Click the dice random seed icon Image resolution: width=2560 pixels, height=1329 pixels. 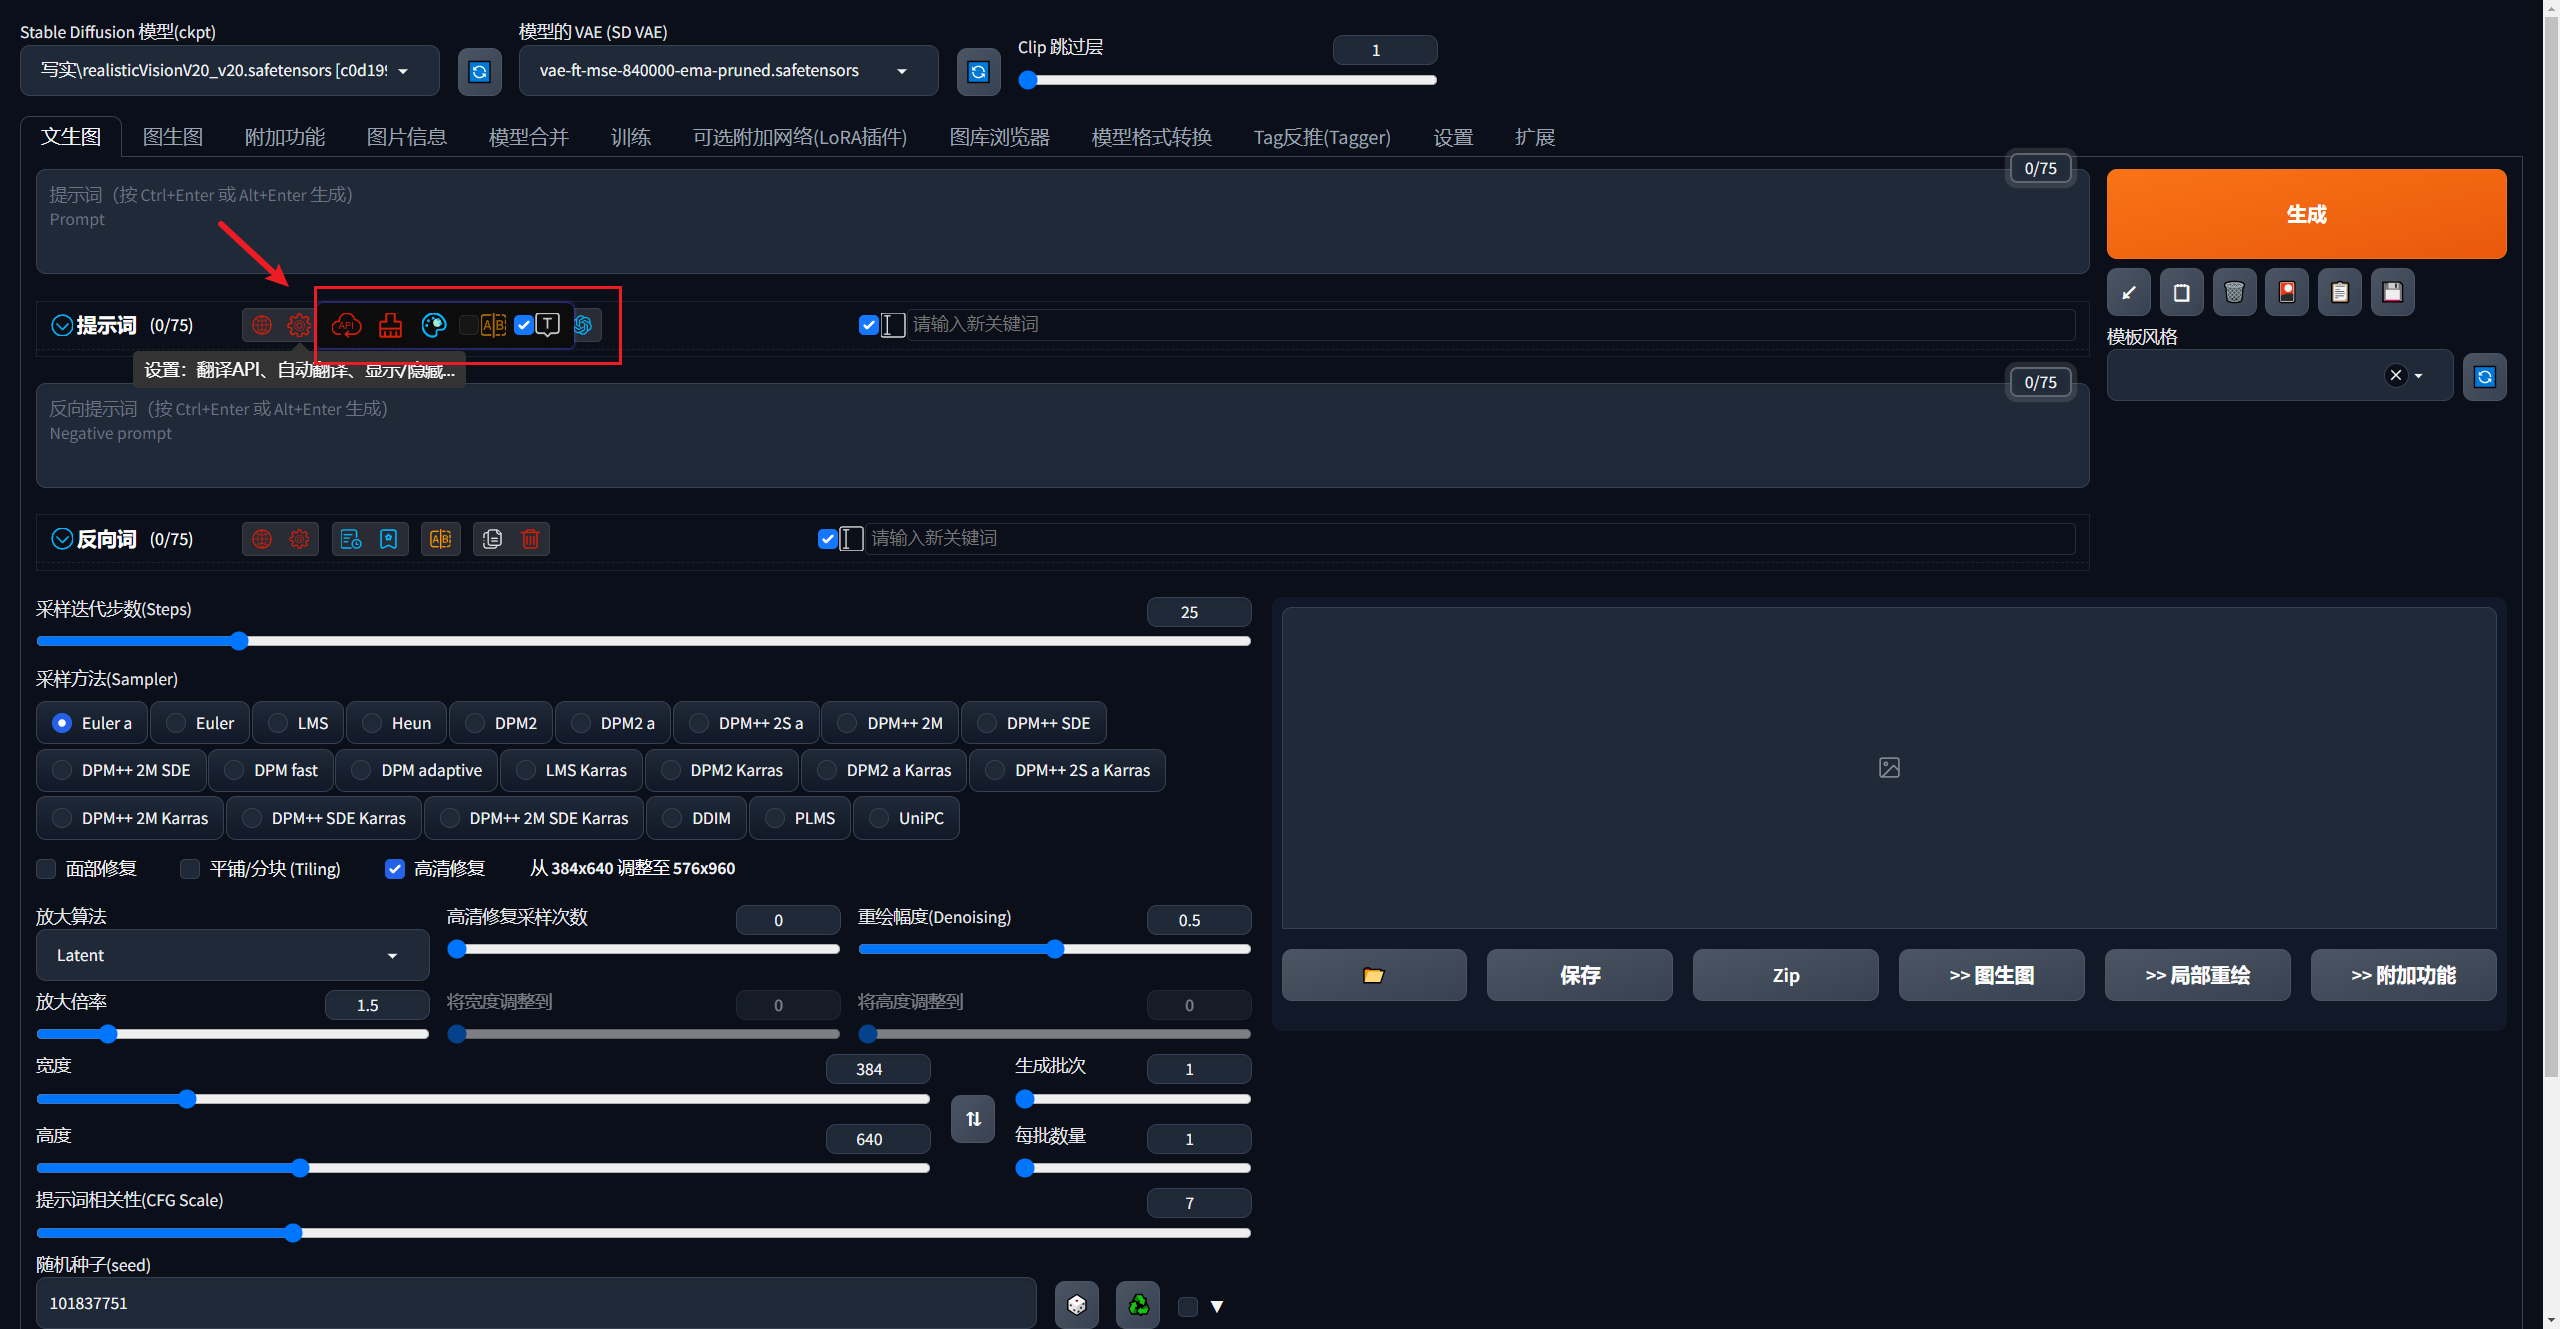pos(1077,1304)
